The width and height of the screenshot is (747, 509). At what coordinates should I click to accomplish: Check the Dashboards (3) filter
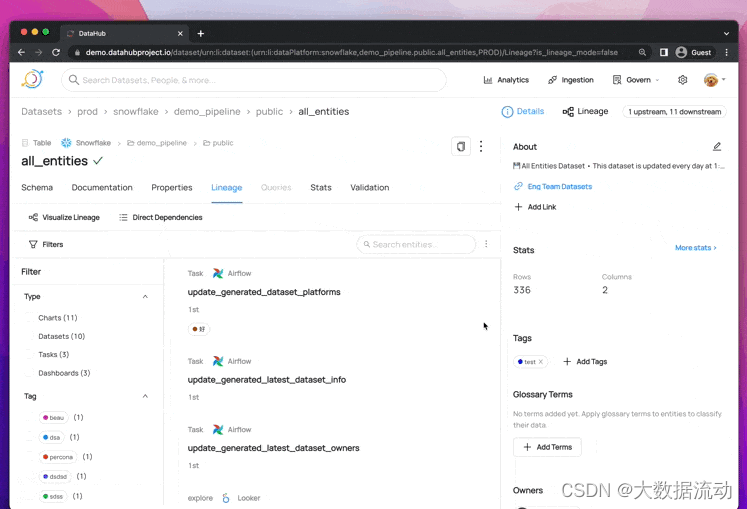(30, 373)
